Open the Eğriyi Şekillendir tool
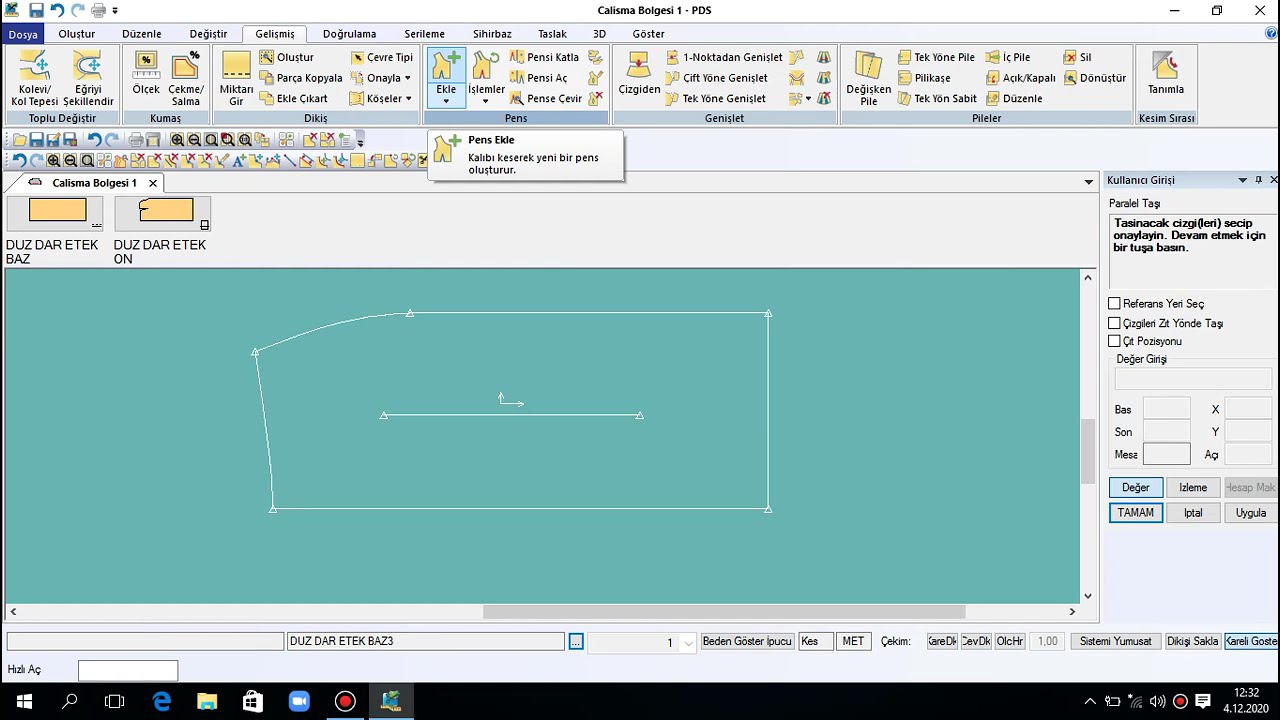Screen dimensions: 1280x720 tap(88, 79)
